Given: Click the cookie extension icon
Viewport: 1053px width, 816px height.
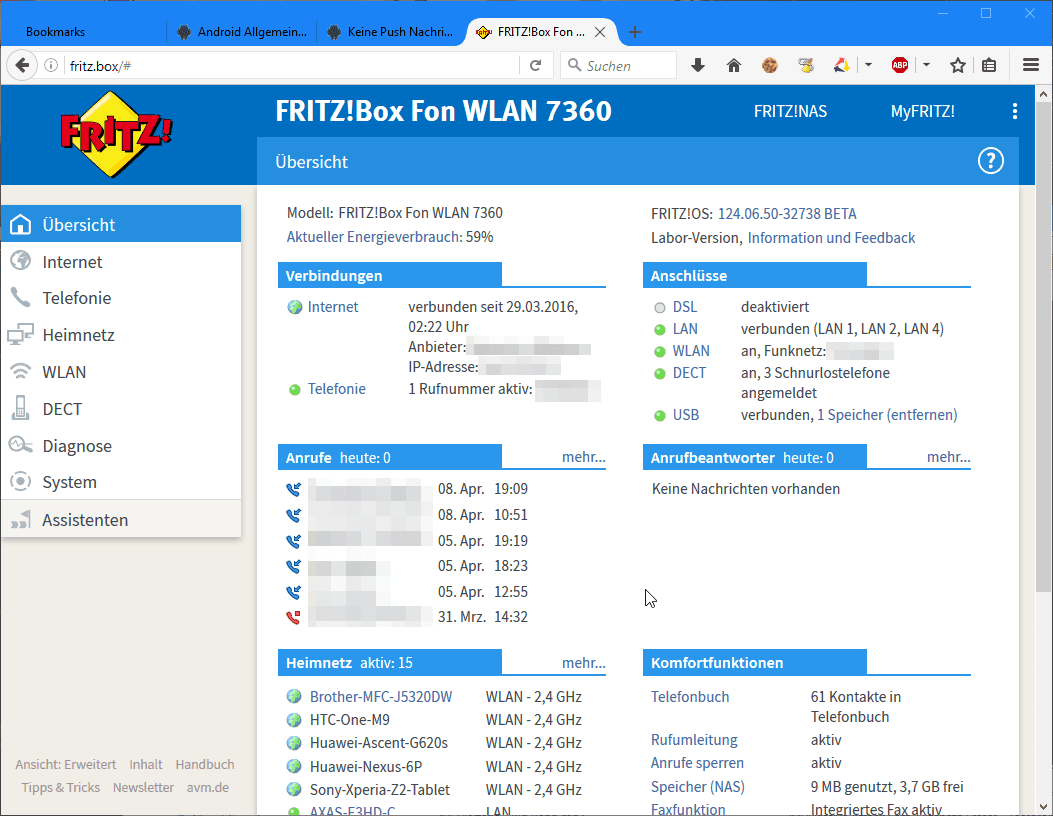Looking at the screenshot, I should coord(770,65).
